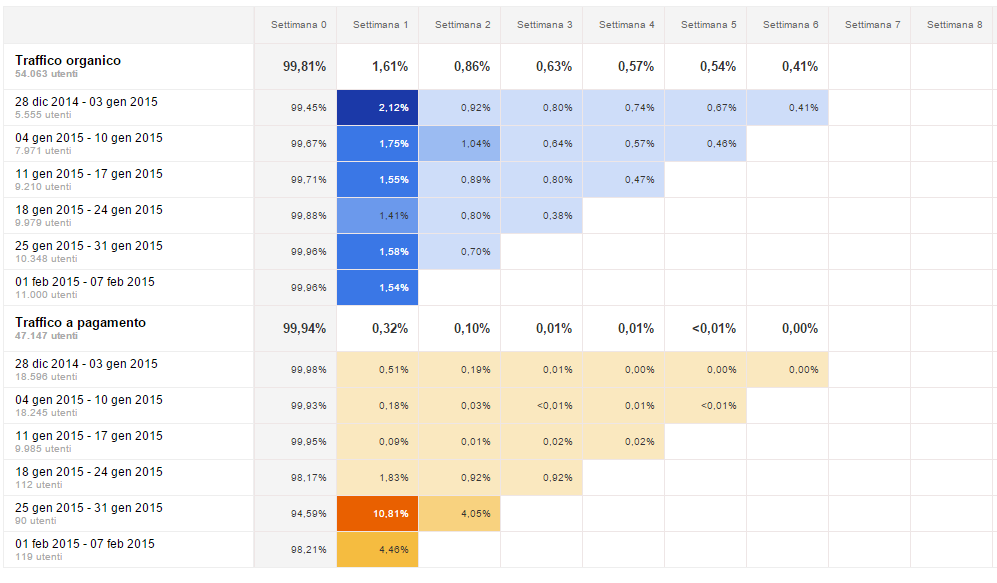The width and height of the screenshot is (997, 583).
Task: Click the yellow 4,46% cell
Action: [x=378, y=550]
